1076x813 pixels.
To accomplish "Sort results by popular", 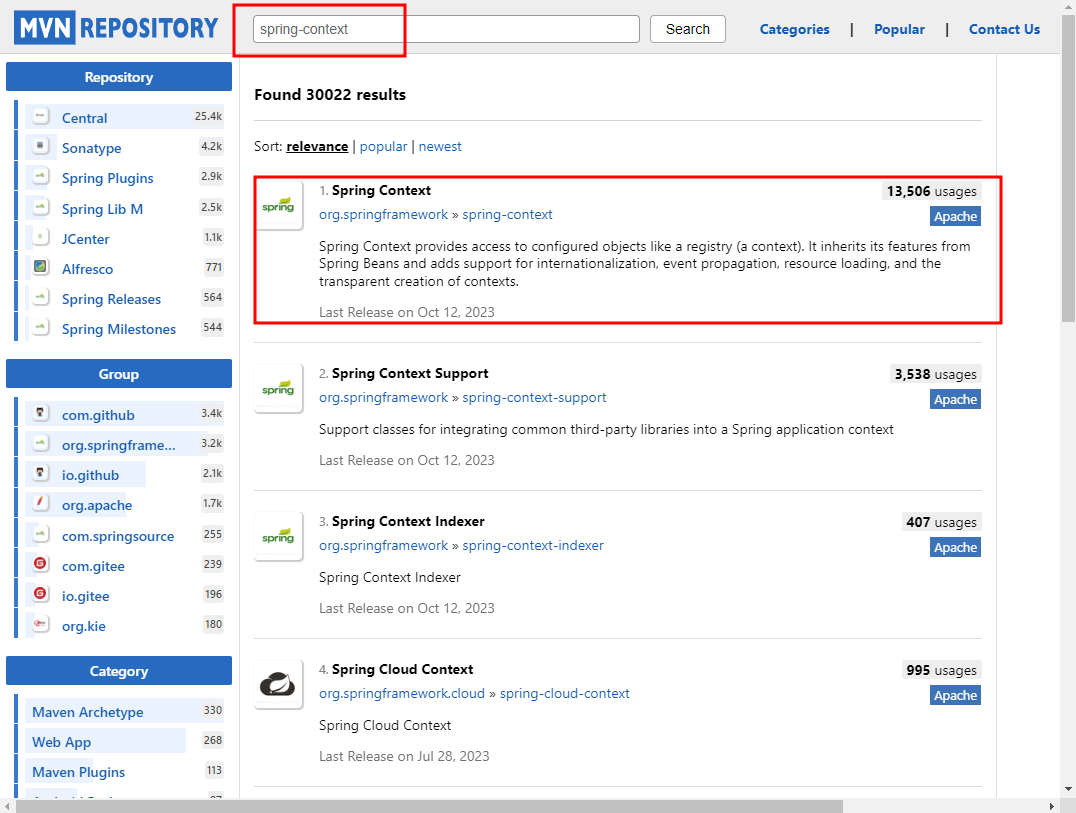I will 383,147.
